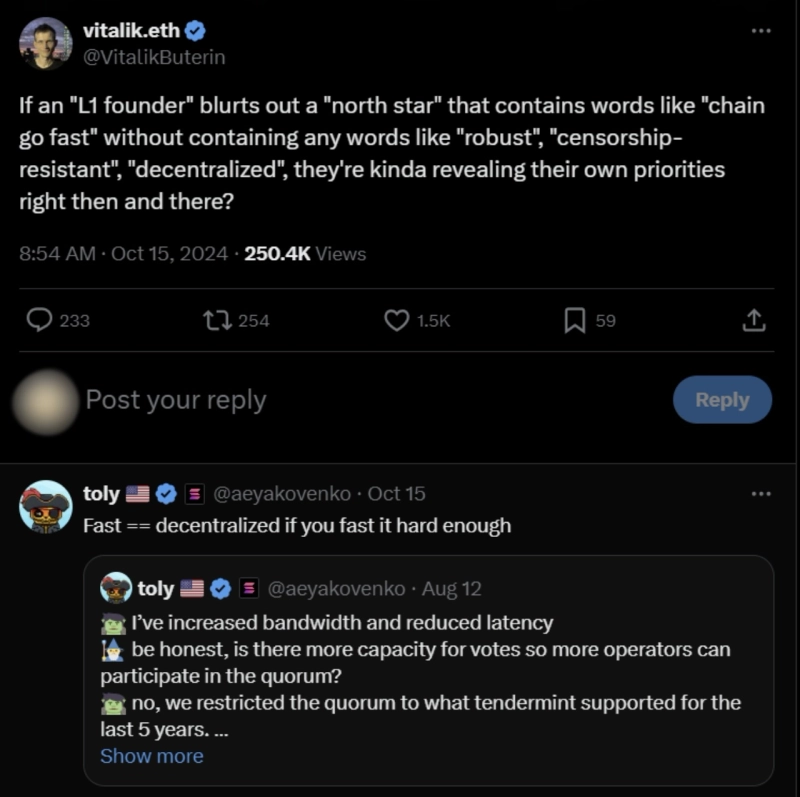The image size is (800, 797).
Task: Click toly's blue verified badge in the reply
Action: tap(166, 494)
